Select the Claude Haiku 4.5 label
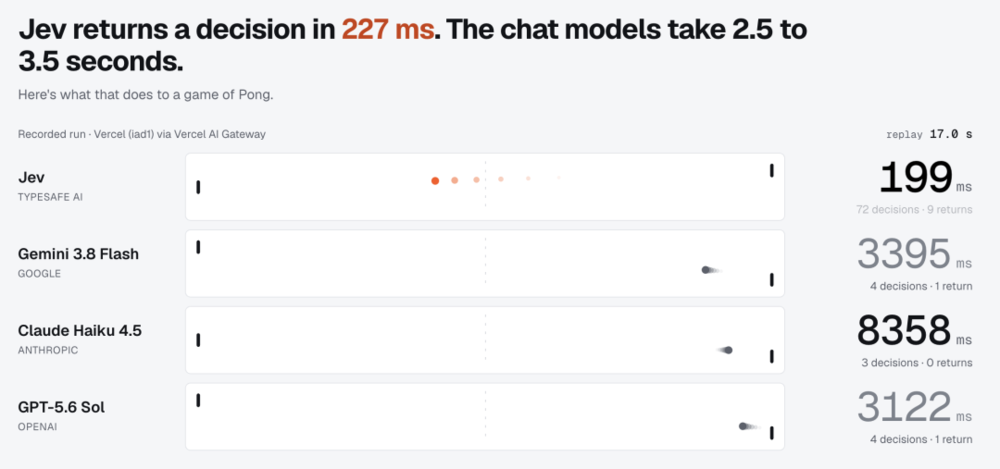Screen dimensions: 1000x469 (80, 331)
